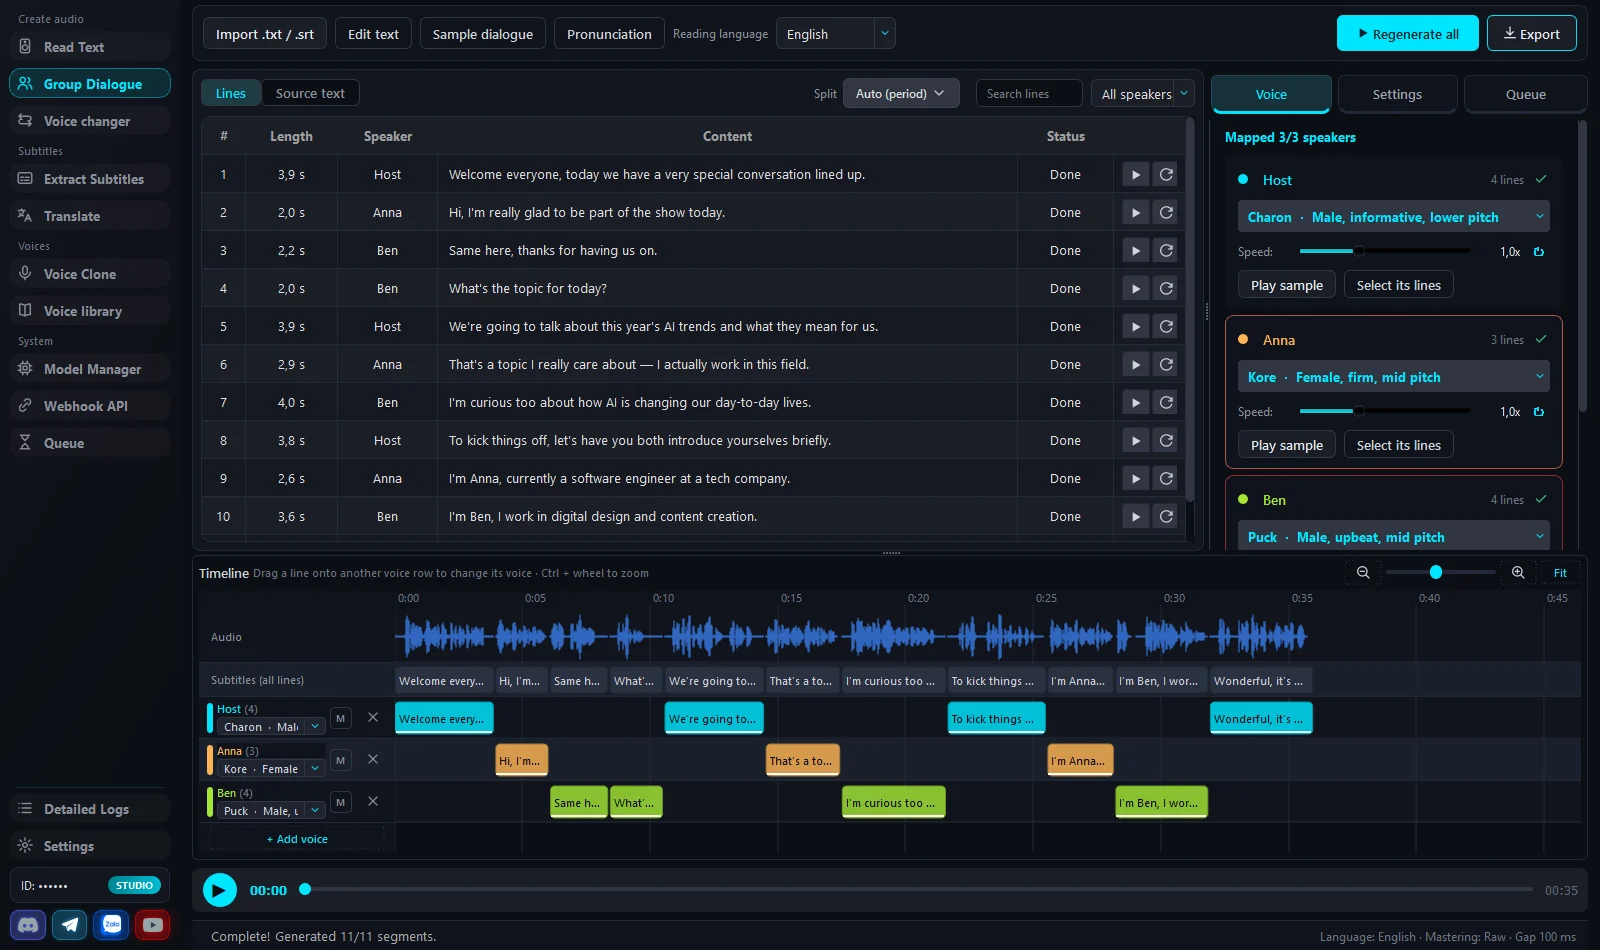Change Anna's voice from Kore
This screenshot has height=950, width=1600.
click(x=1393, y=377)
